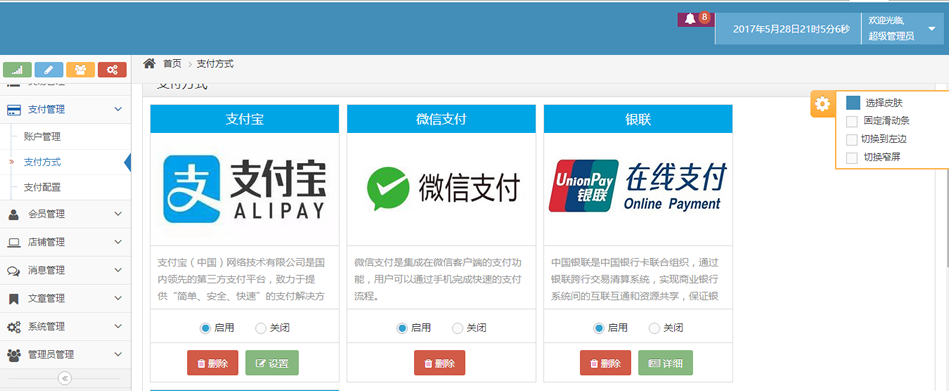Screen dimensions: 949x391
Task: Select 启用 radio for 微信支付
Action: coord(402,328)
